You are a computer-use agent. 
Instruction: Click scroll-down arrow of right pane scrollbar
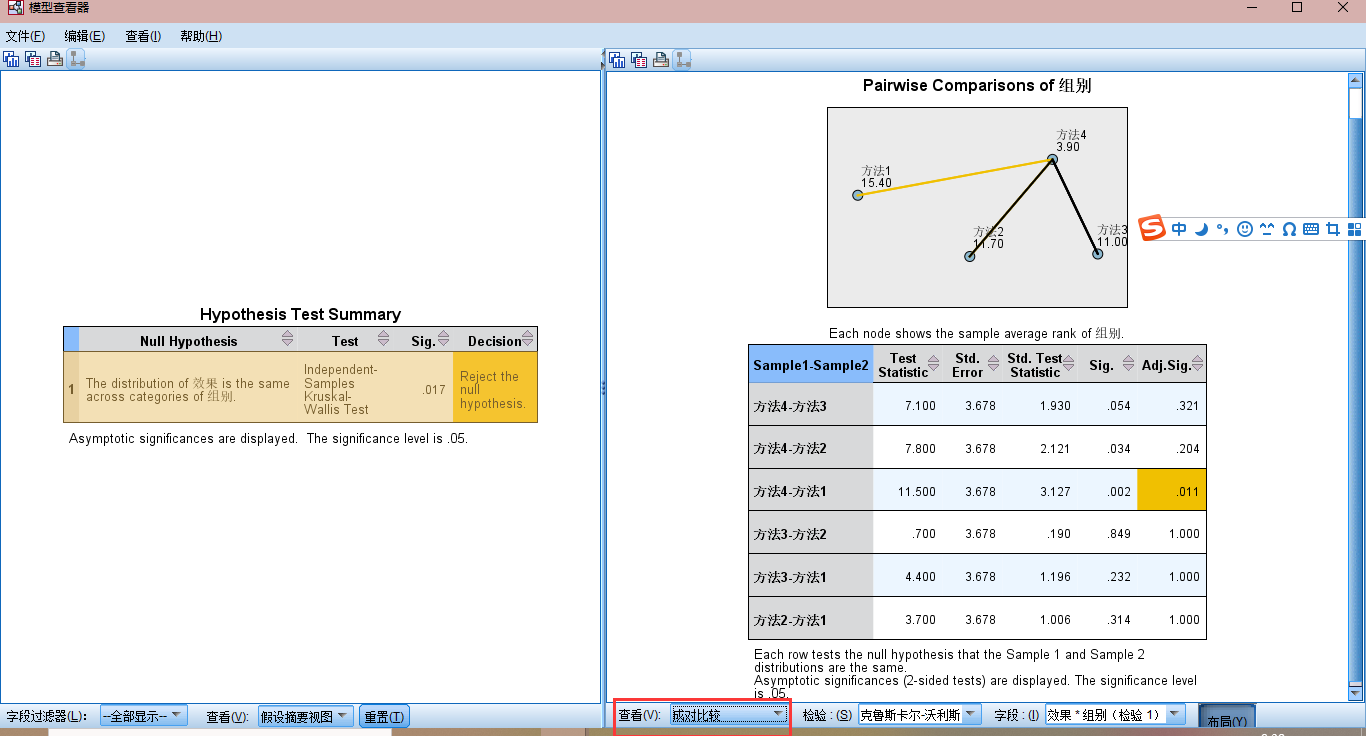coord(1356,692)
